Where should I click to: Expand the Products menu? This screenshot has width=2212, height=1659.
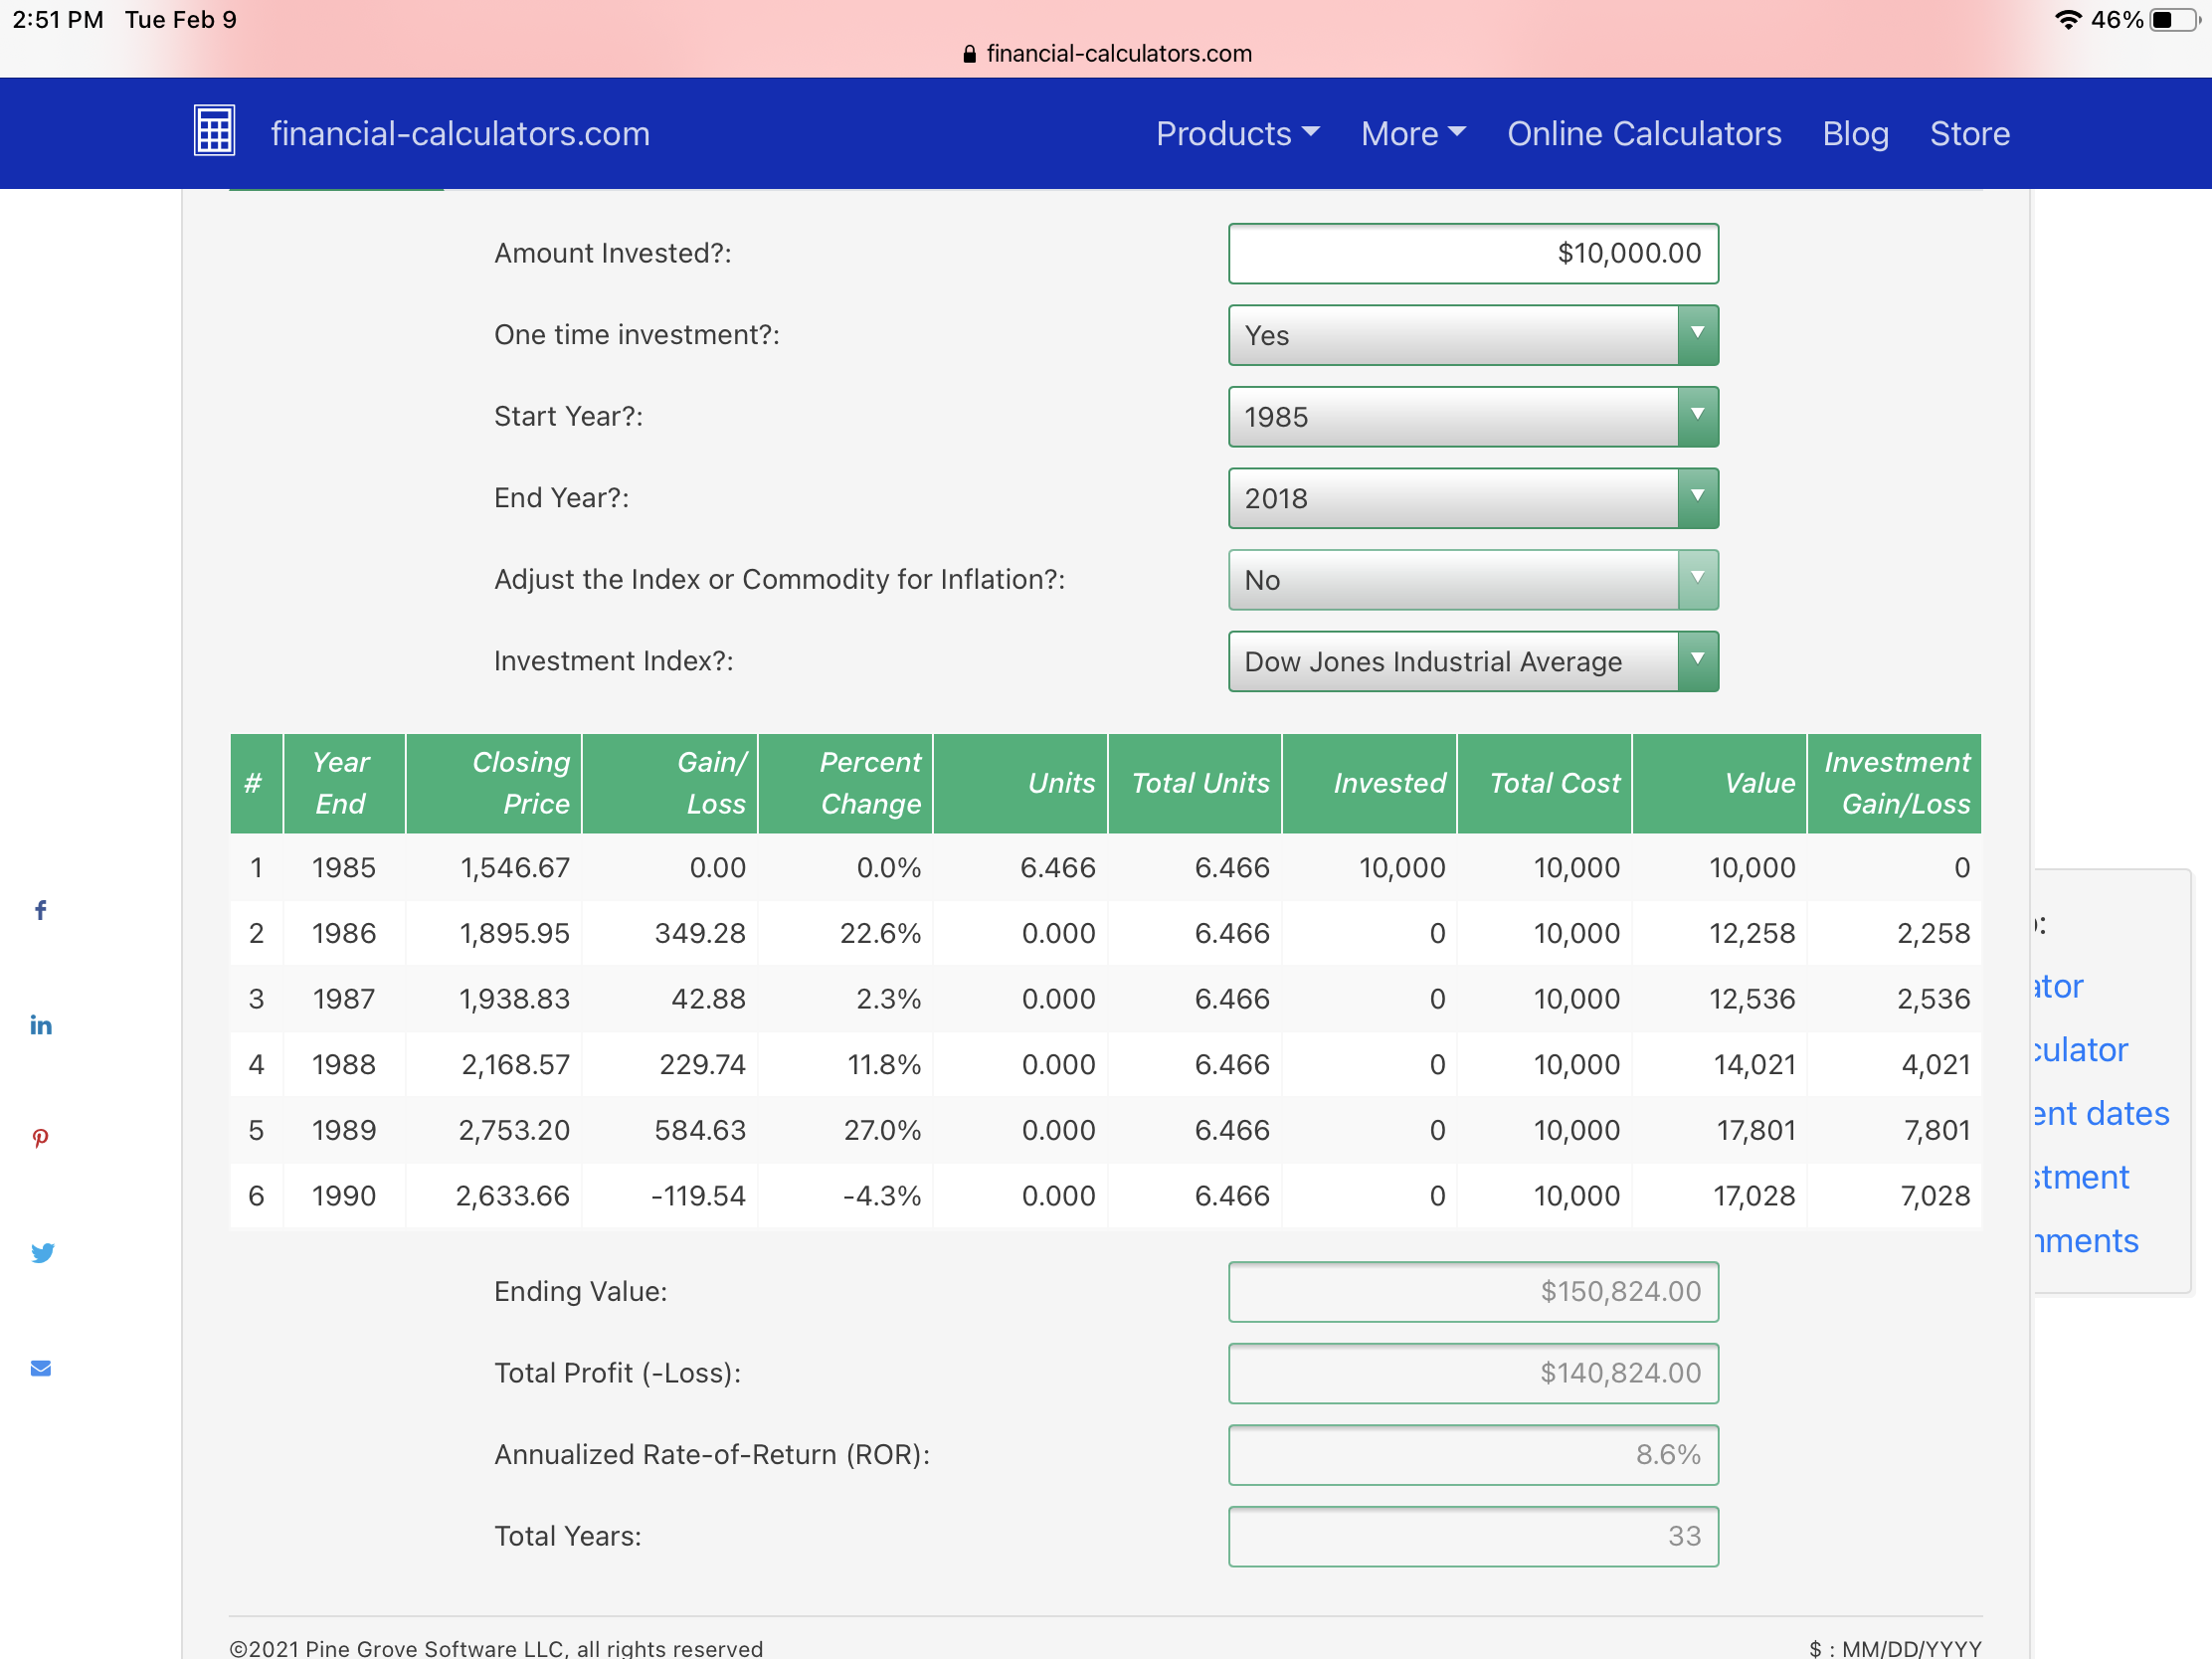coord(1237,133)
